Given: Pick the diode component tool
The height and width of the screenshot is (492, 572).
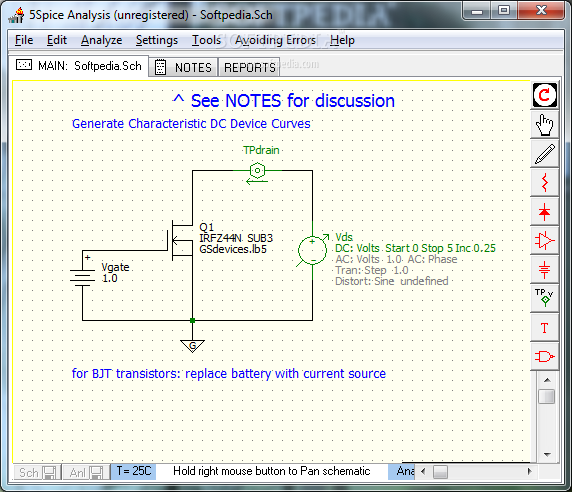Looking at the screenshot, I should pos(545,212).
